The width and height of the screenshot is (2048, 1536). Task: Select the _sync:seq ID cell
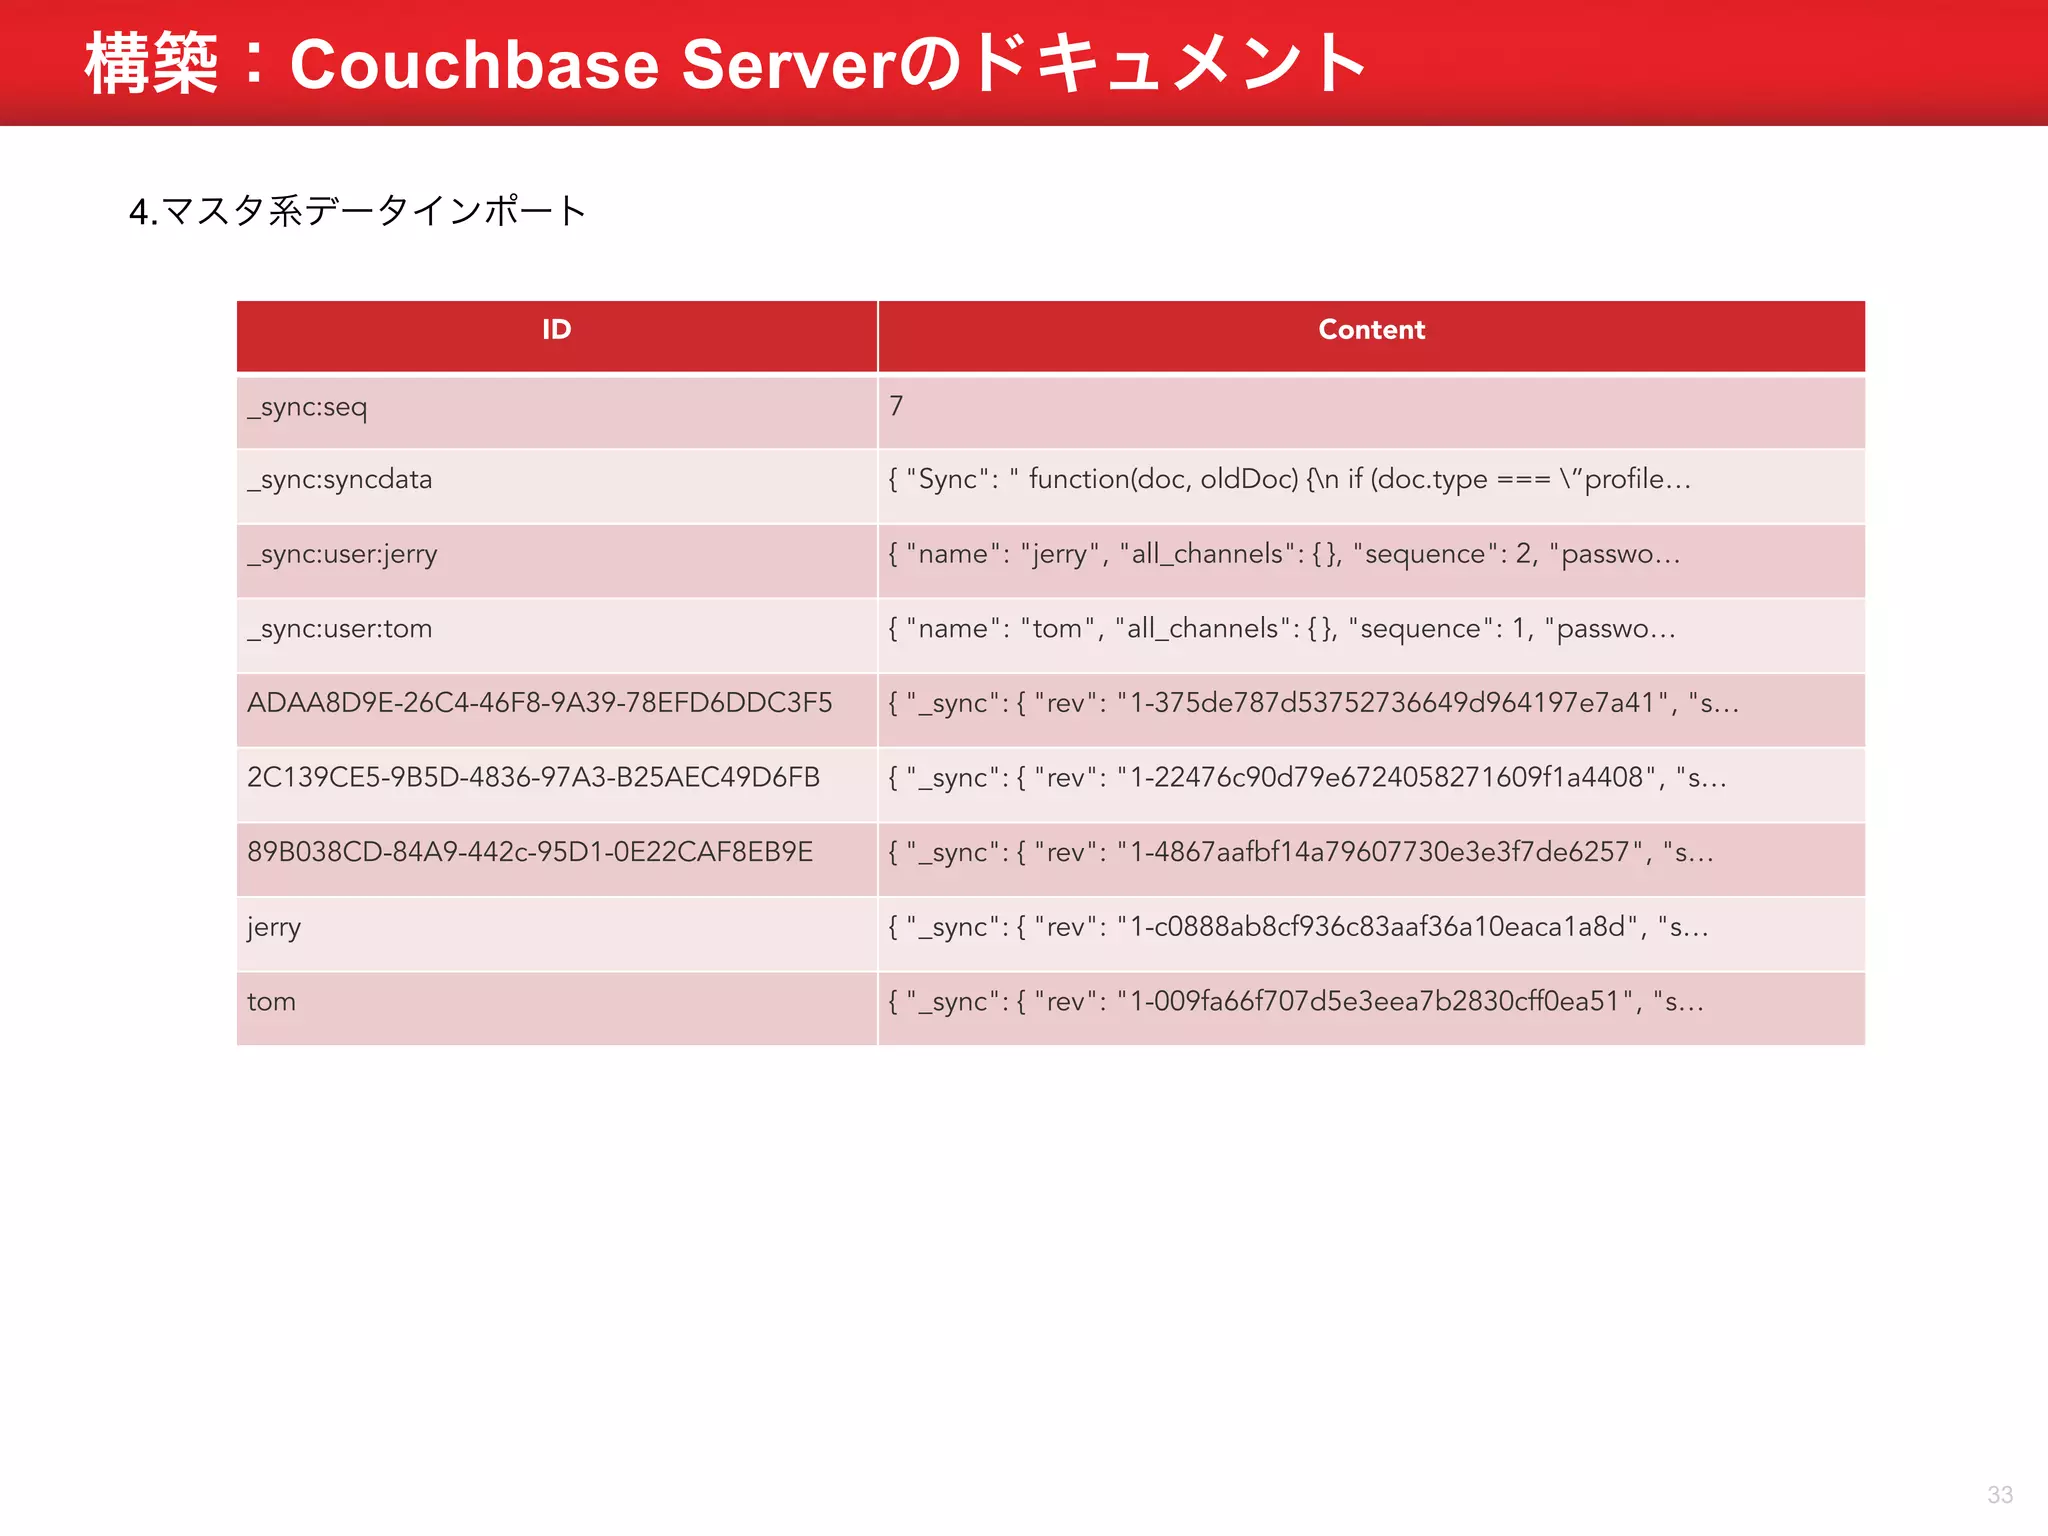(x=557, y=411)
